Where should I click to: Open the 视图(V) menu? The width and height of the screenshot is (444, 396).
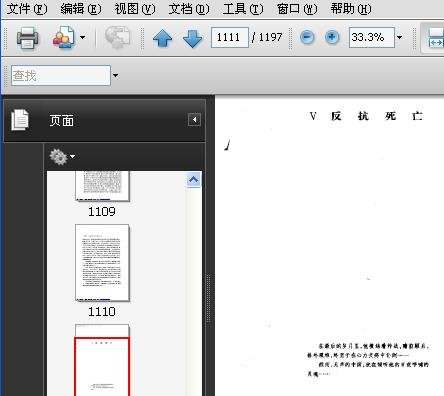coord(135,9)
